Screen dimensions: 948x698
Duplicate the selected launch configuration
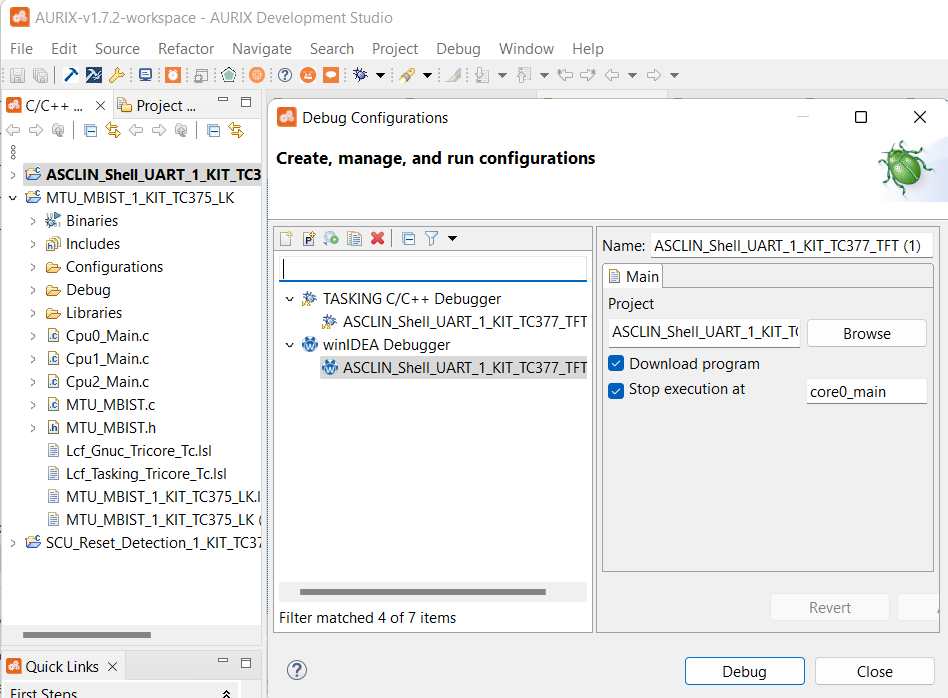click(354, 238)
